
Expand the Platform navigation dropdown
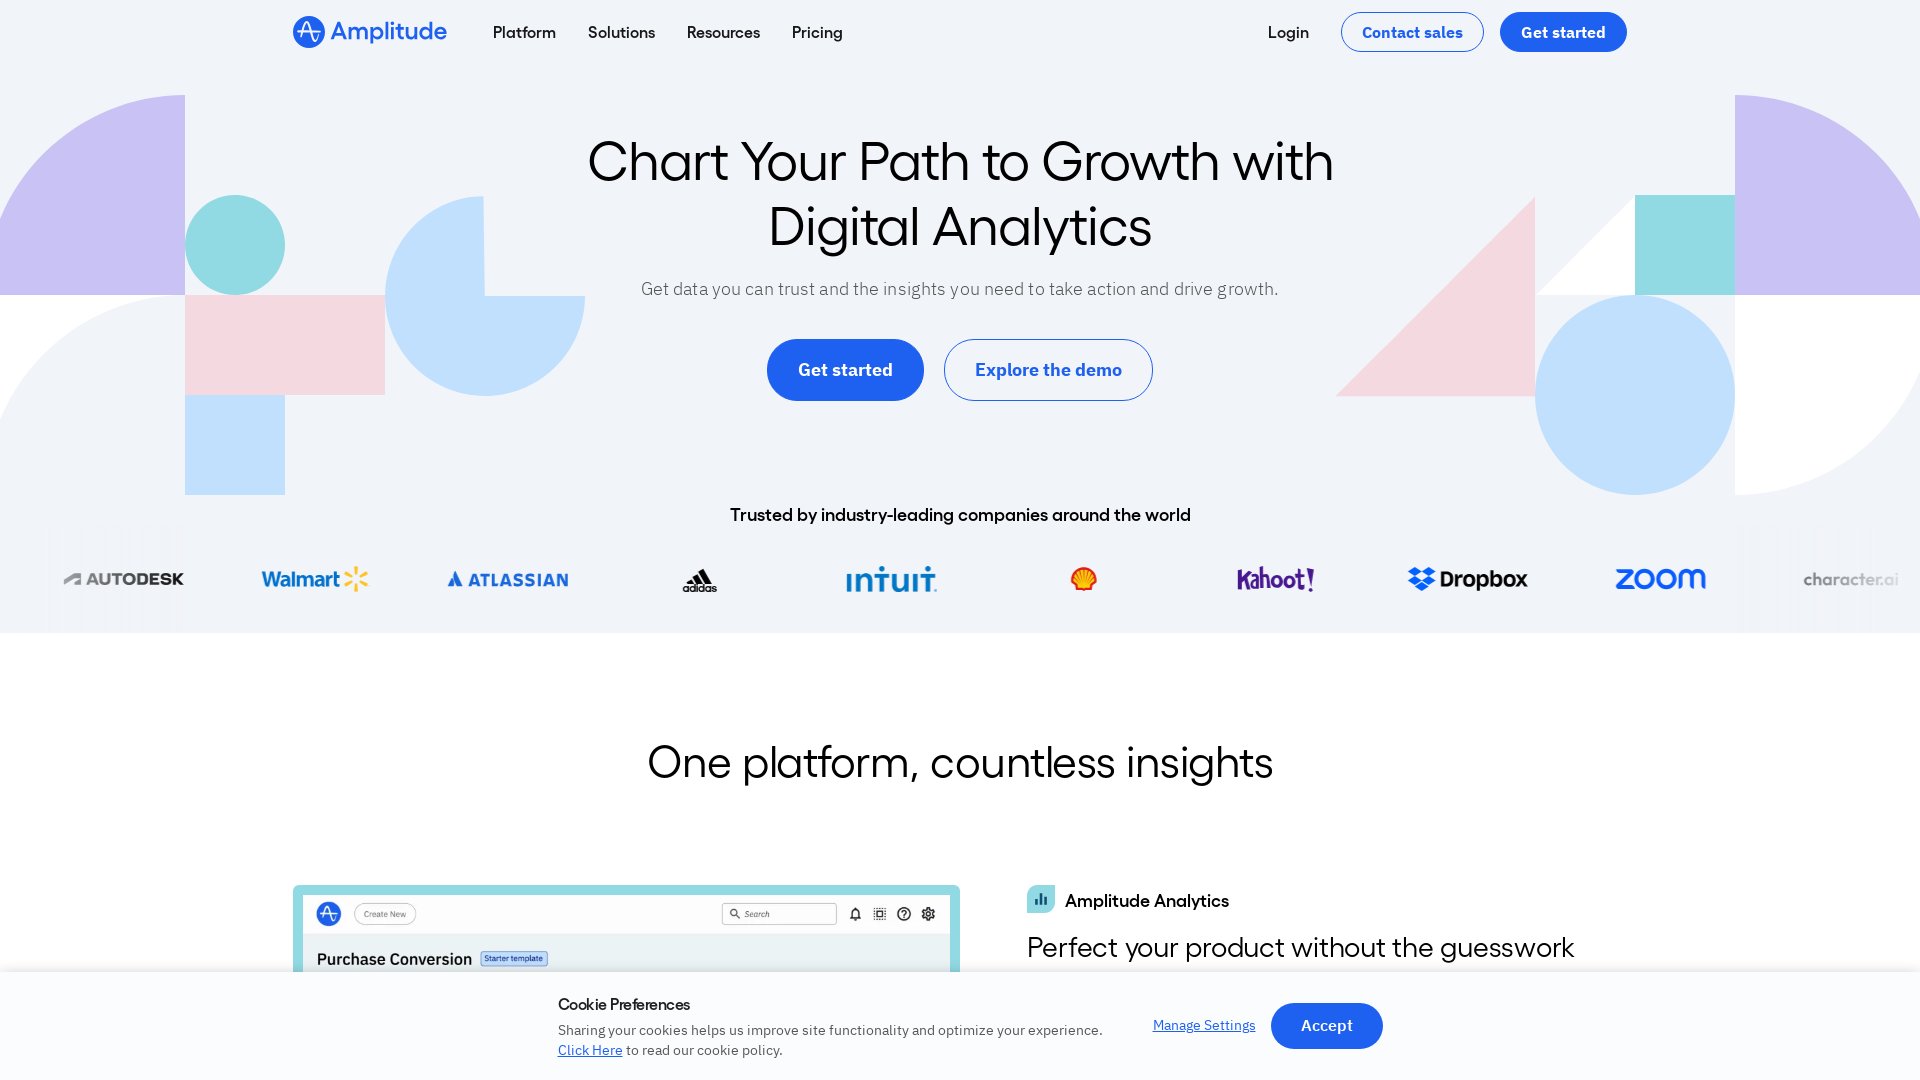coord(524,32)
